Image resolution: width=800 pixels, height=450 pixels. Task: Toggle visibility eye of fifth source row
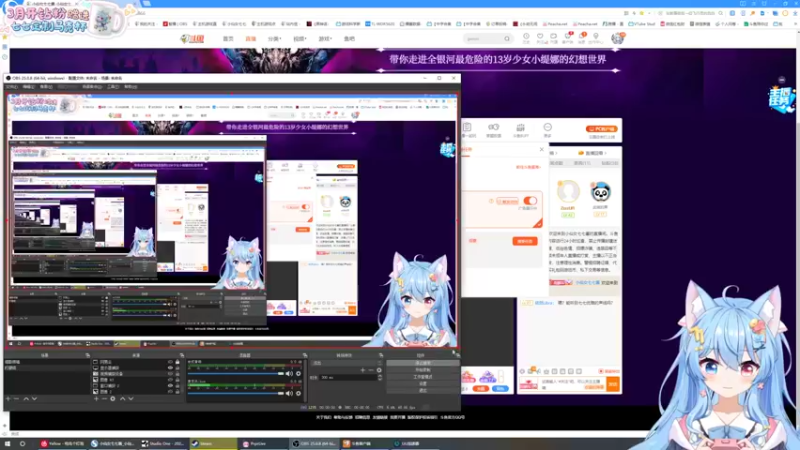[x=170, y=386]
